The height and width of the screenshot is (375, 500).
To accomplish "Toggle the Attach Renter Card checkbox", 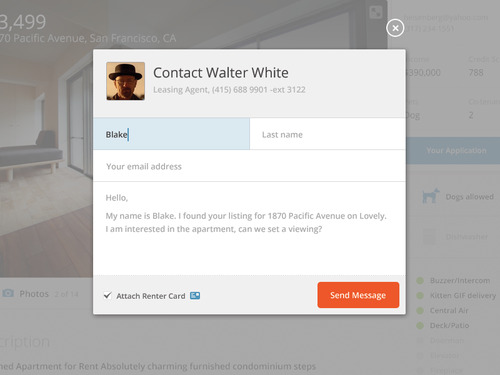I will coord(107,295).
